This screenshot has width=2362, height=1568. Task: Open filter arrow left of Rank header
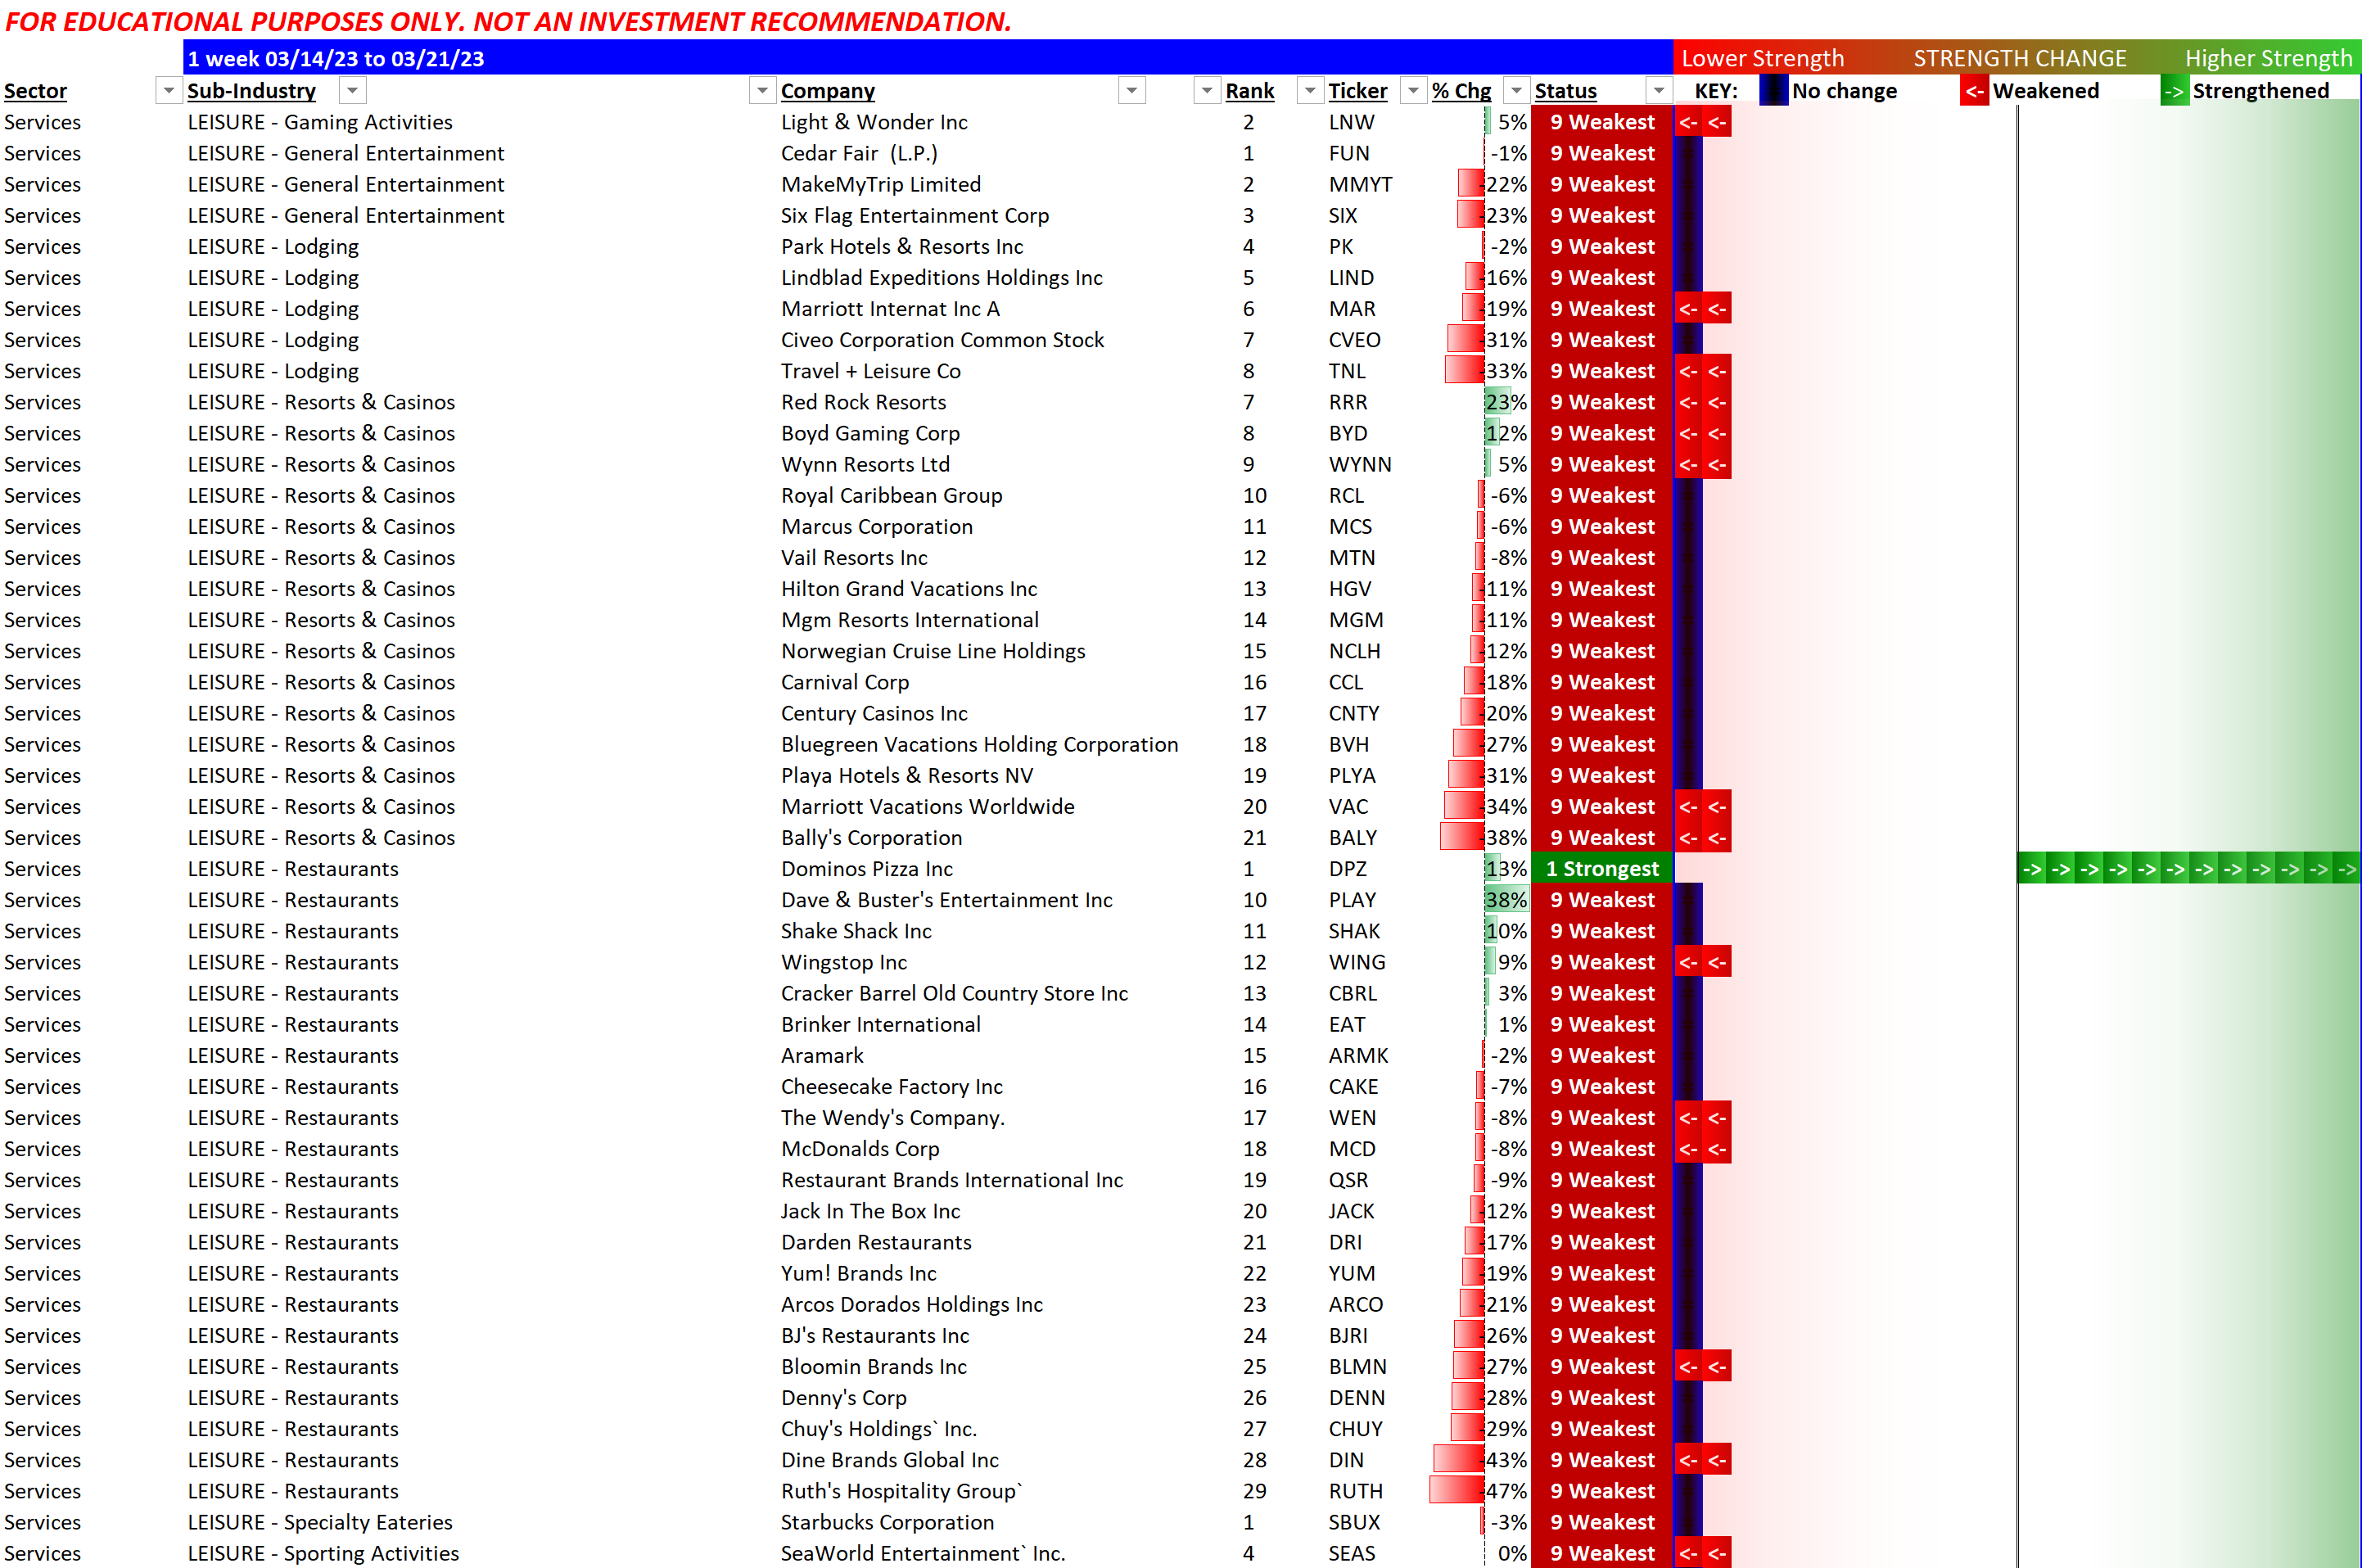(x=1207, y=91)
